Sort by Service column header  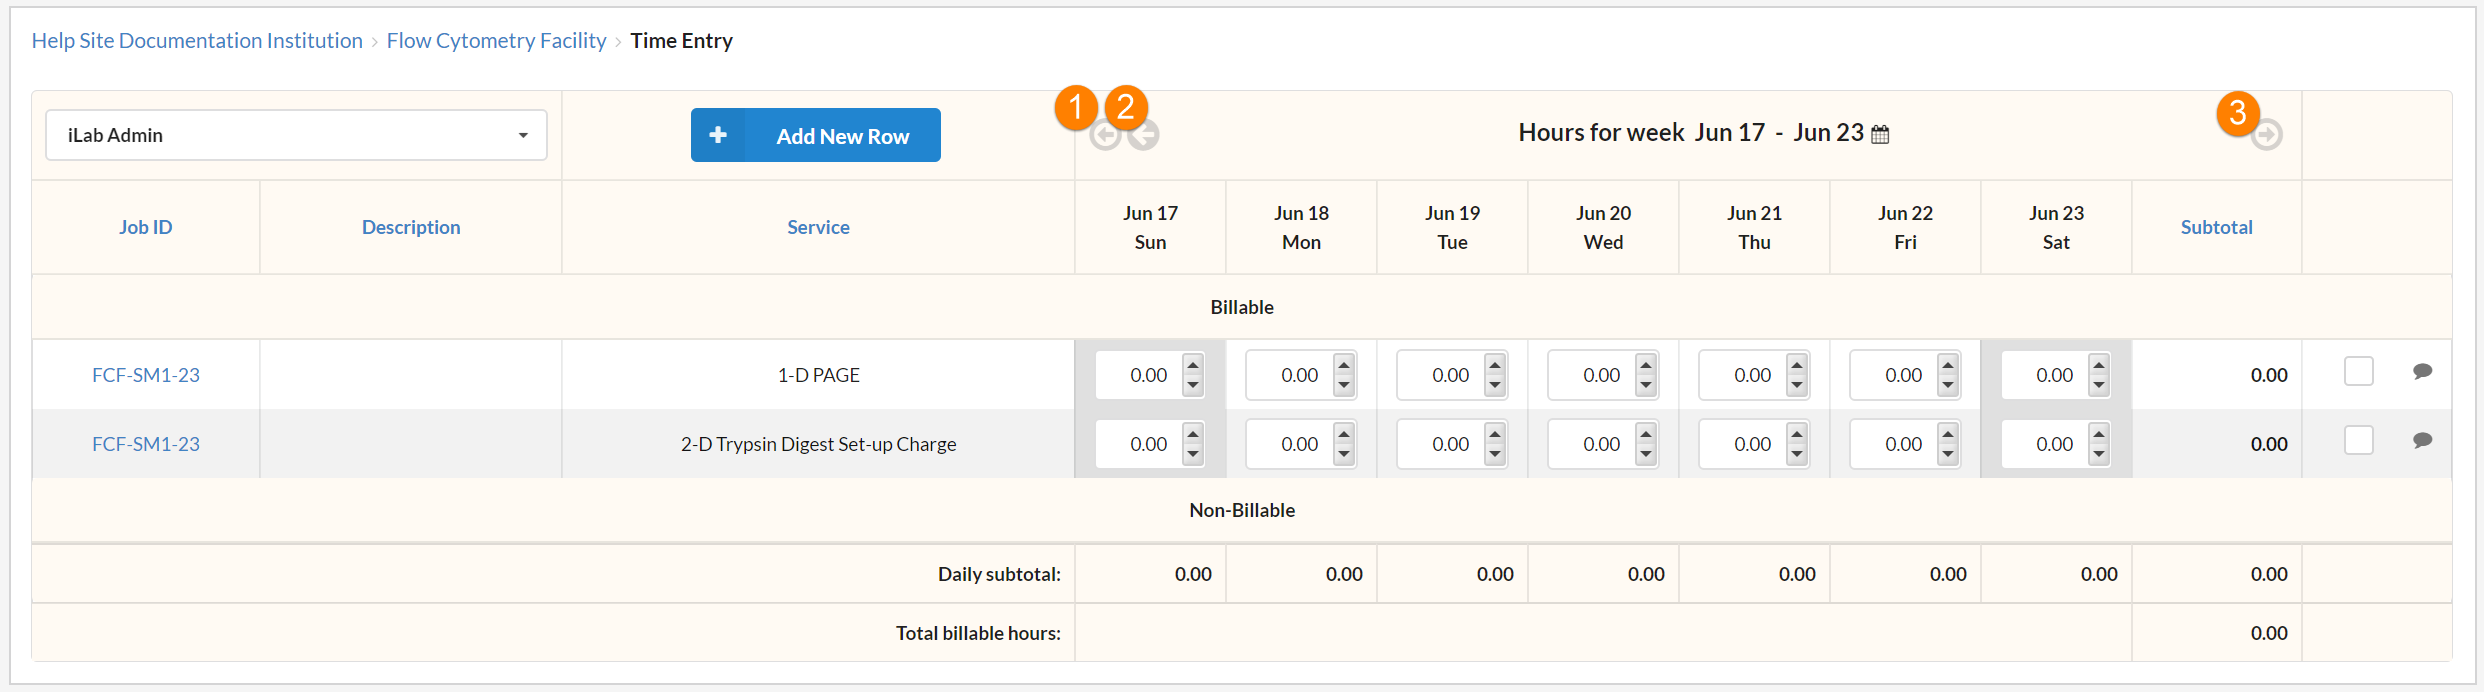tap(818, 227)
